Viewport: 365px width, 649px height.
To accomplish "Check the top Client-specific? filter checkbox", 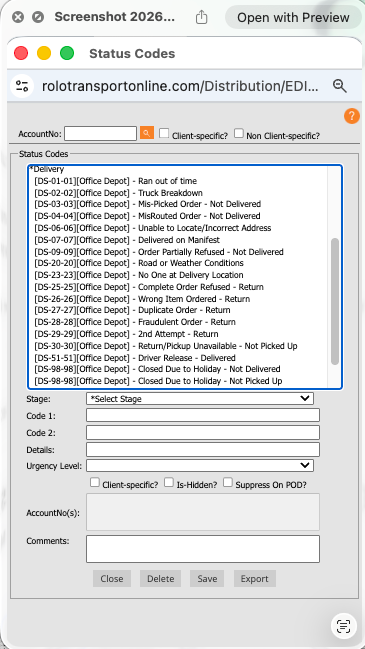I will [x=164, y=133].
